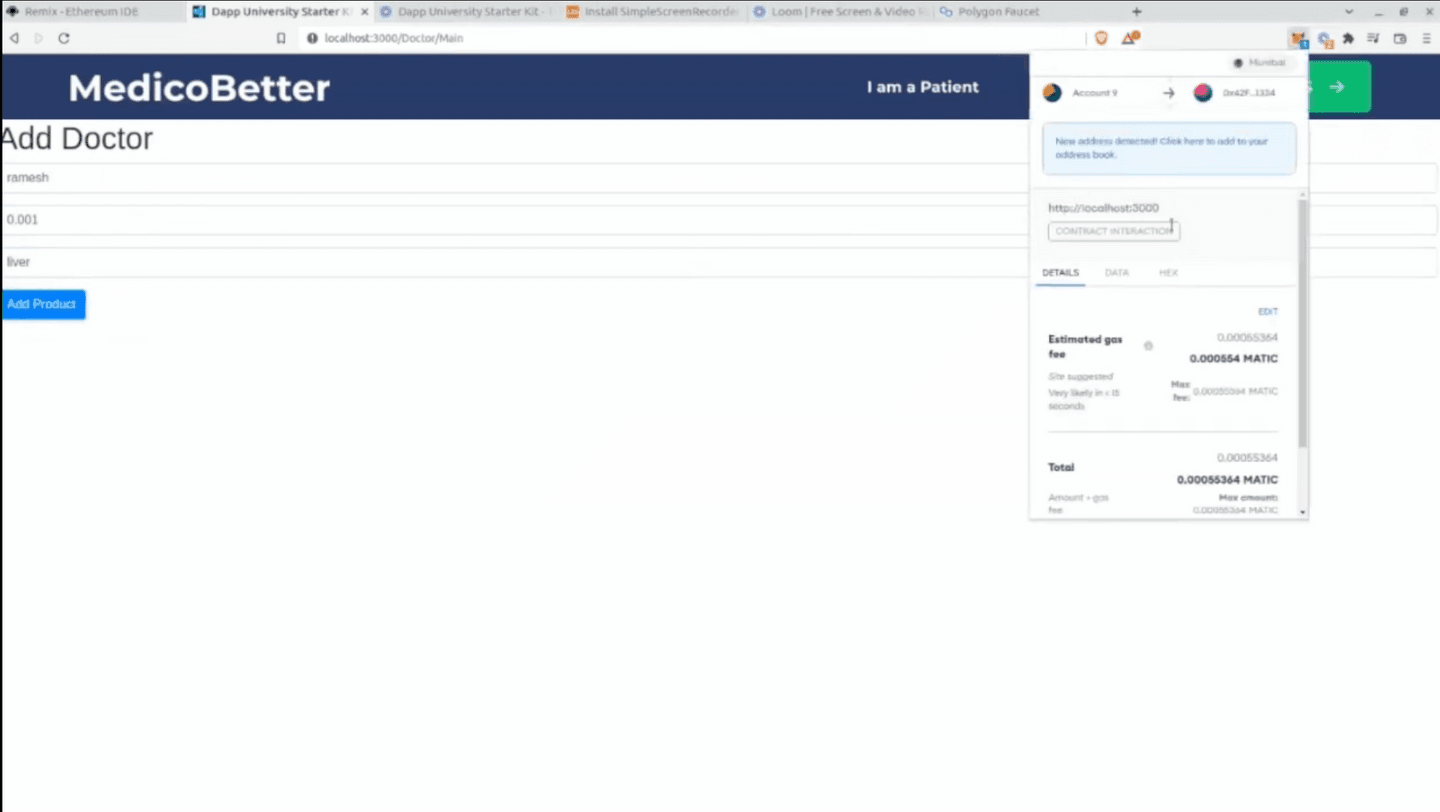
Task: Click the Estimated gas fee label
Action: click(1085, 347)
